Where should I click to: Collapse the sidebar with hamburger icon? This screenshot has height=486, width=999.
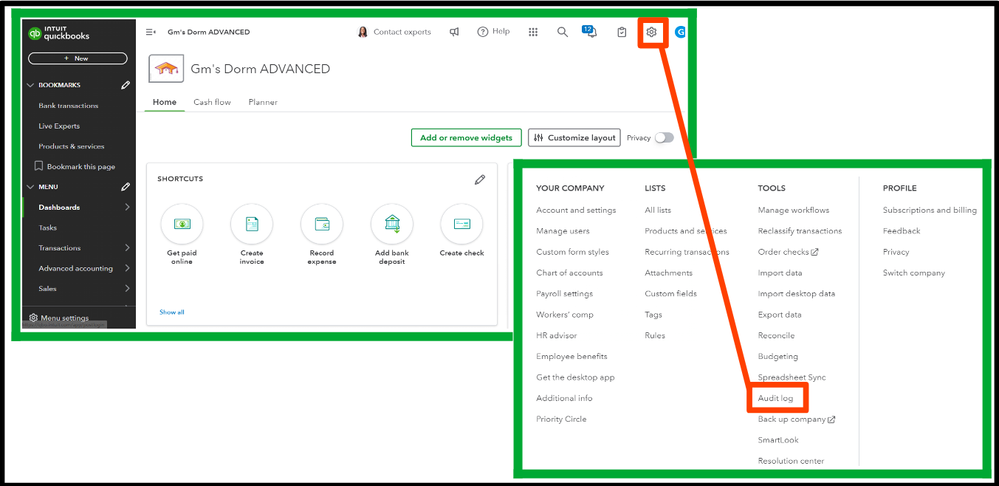coord(151,32)
